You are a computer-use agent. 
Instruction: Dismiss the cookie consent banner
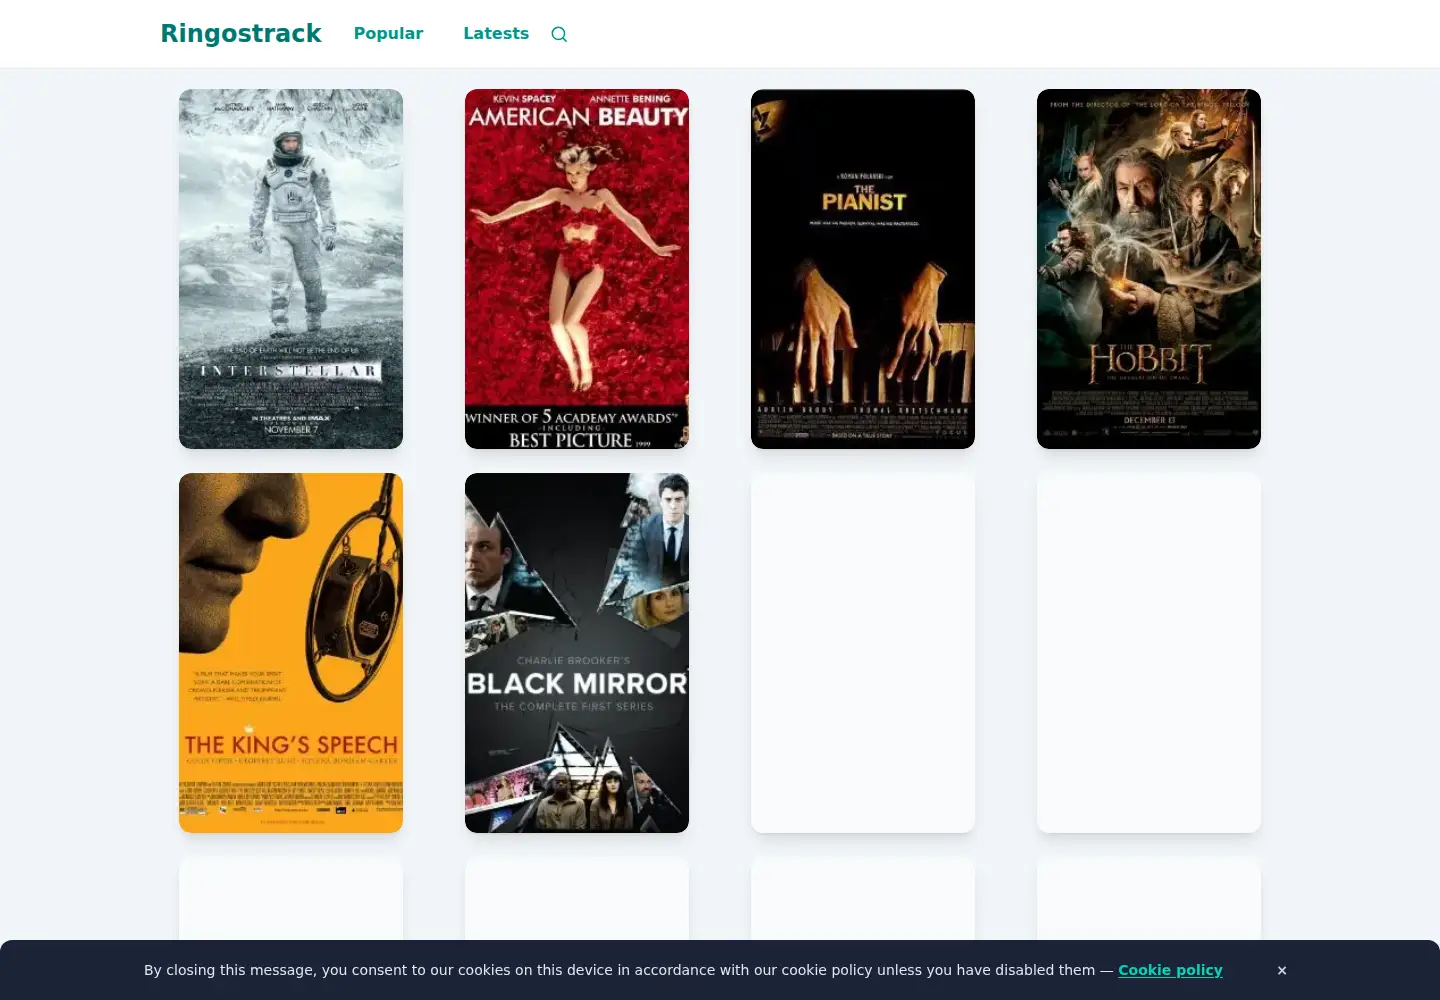(1282, 970)
